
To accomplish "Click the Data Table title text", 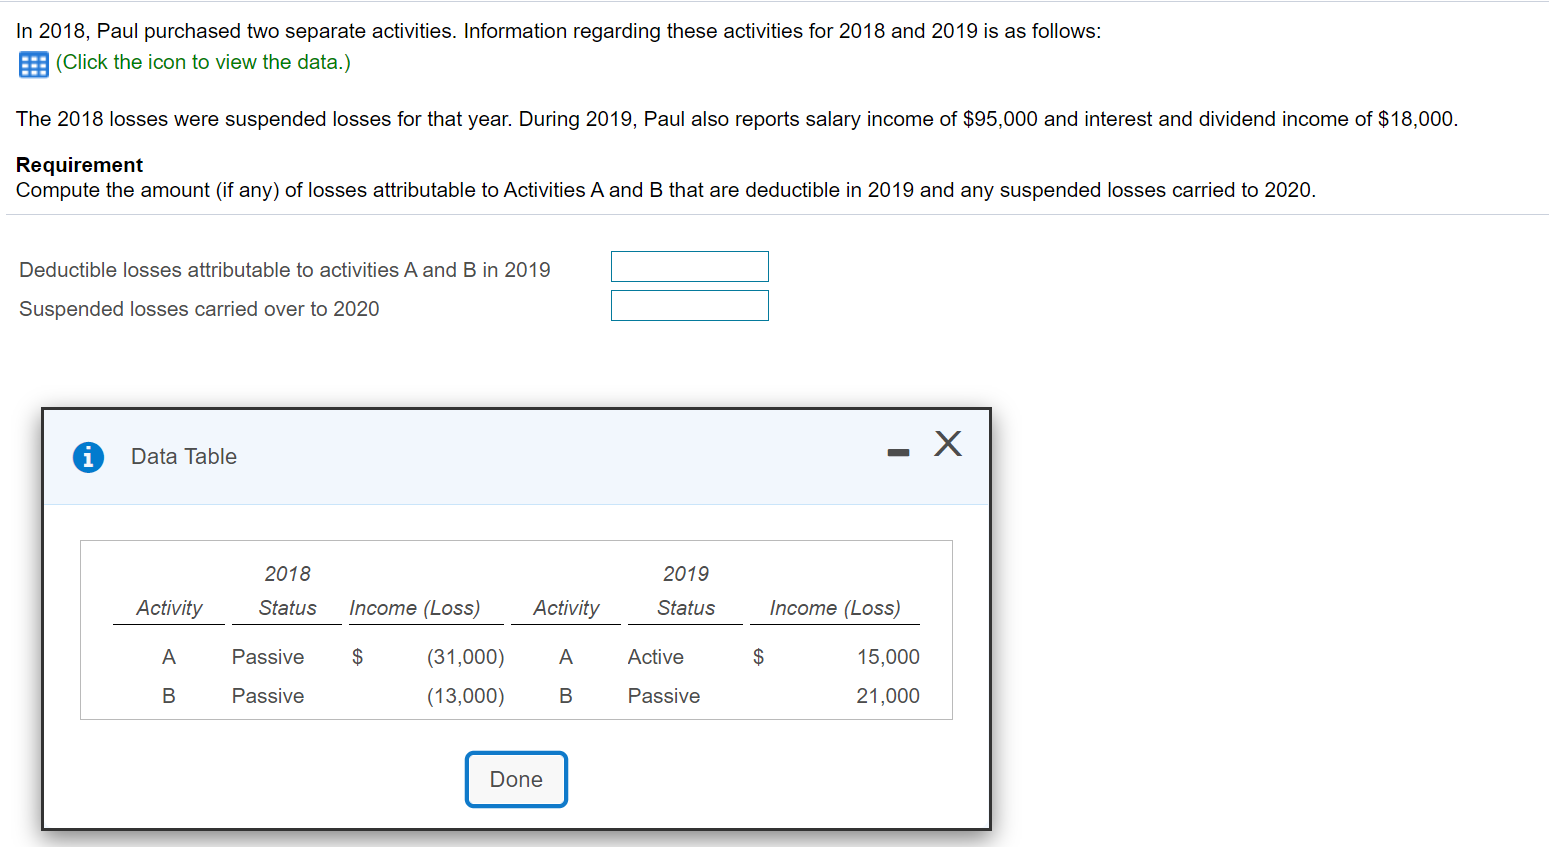I will tap(183, 456).
